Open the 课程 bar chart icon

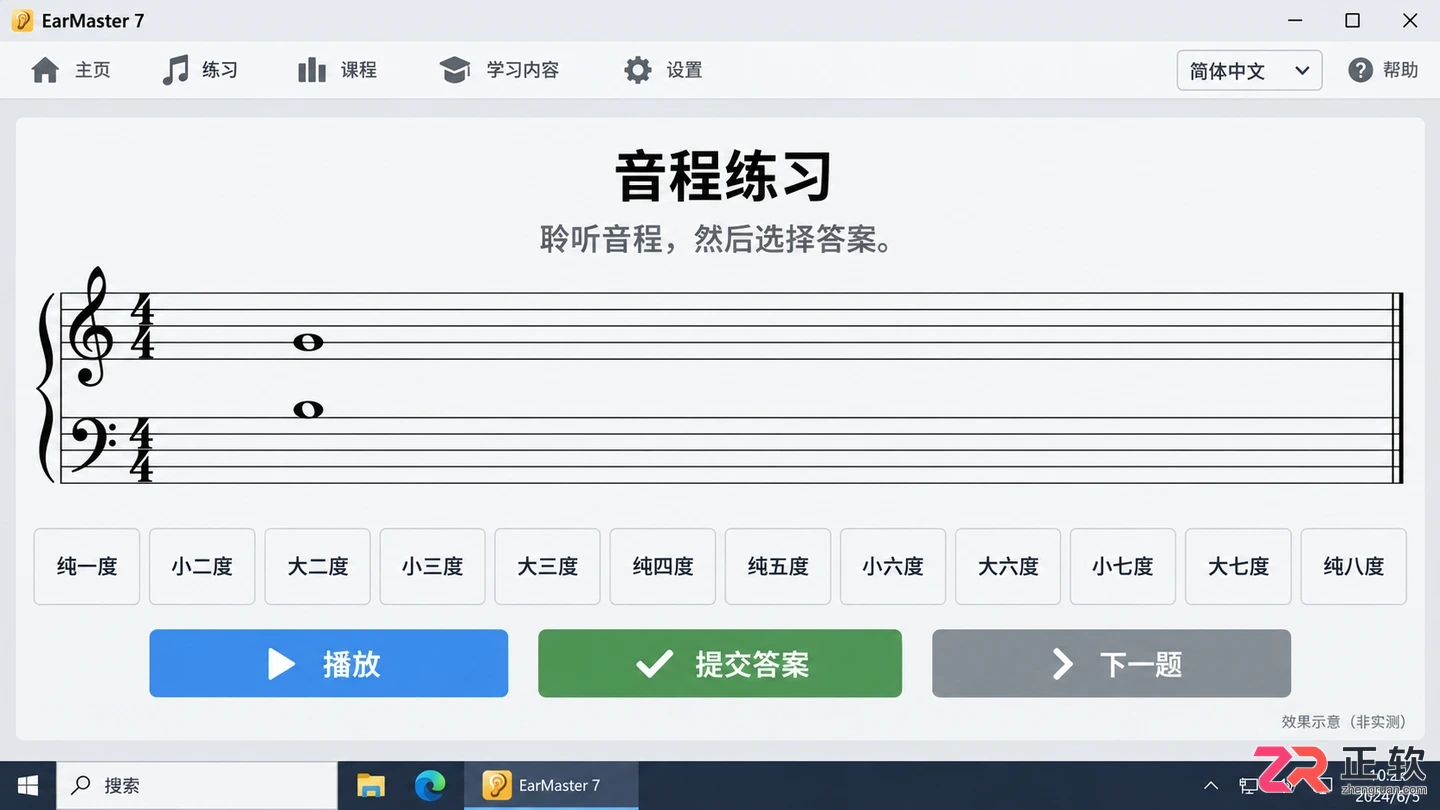coord(312,70)
